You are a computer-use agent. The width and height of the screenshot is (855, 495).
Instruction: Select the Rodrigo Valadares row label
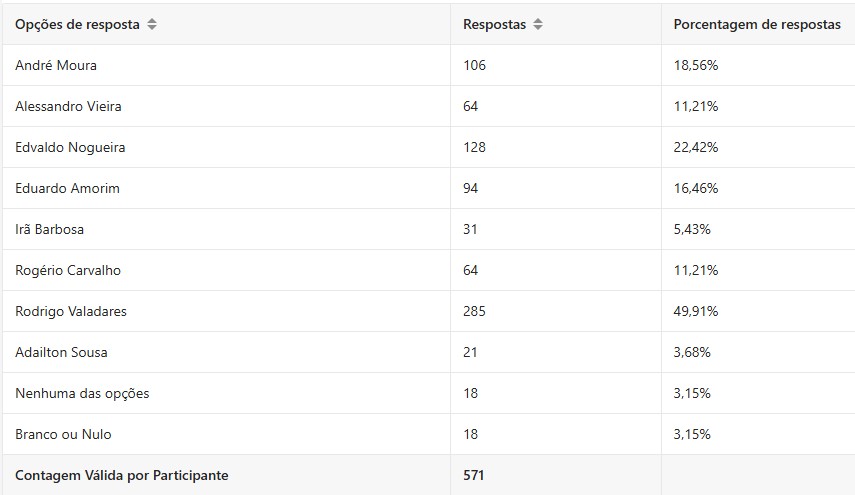pos(71,311)
